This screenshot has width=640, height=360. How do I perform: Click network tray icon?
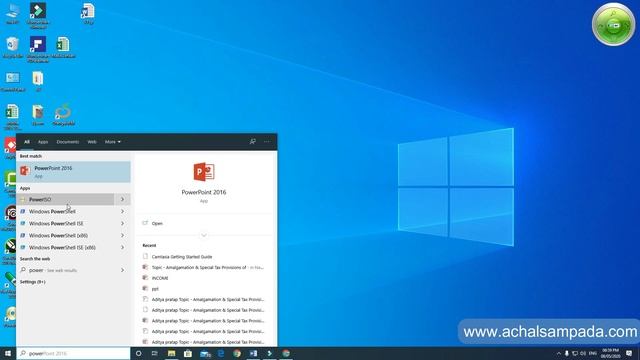(575, 353)
